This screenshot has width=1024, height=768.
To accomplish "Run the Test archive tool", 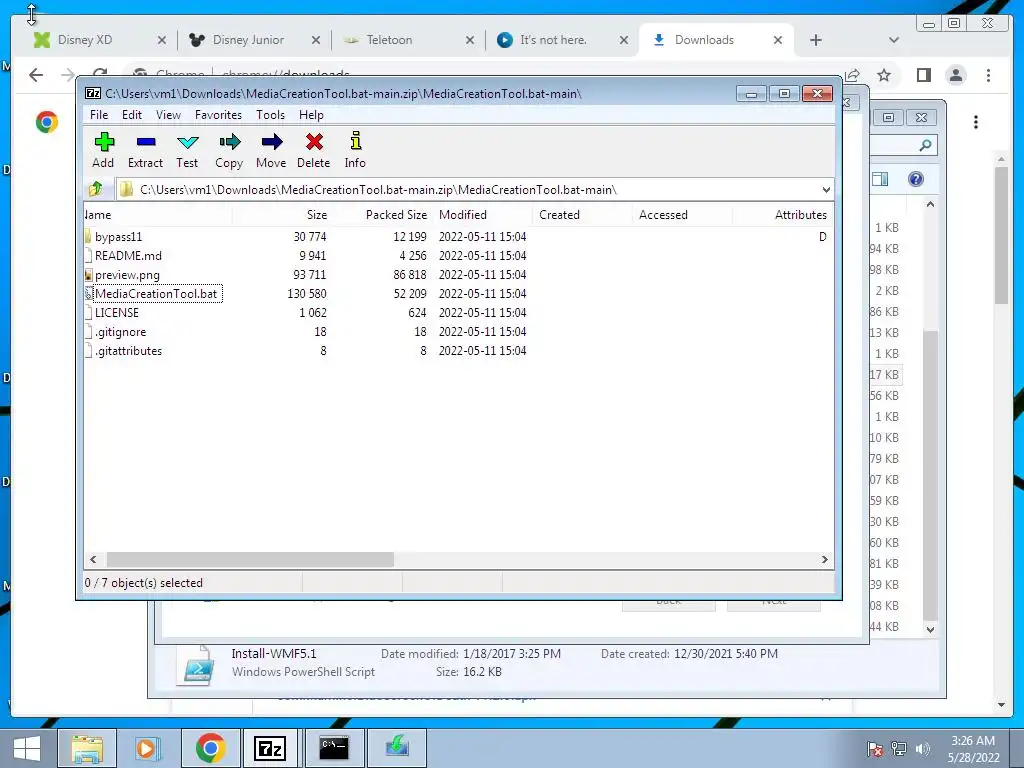I will pos(187,150).
